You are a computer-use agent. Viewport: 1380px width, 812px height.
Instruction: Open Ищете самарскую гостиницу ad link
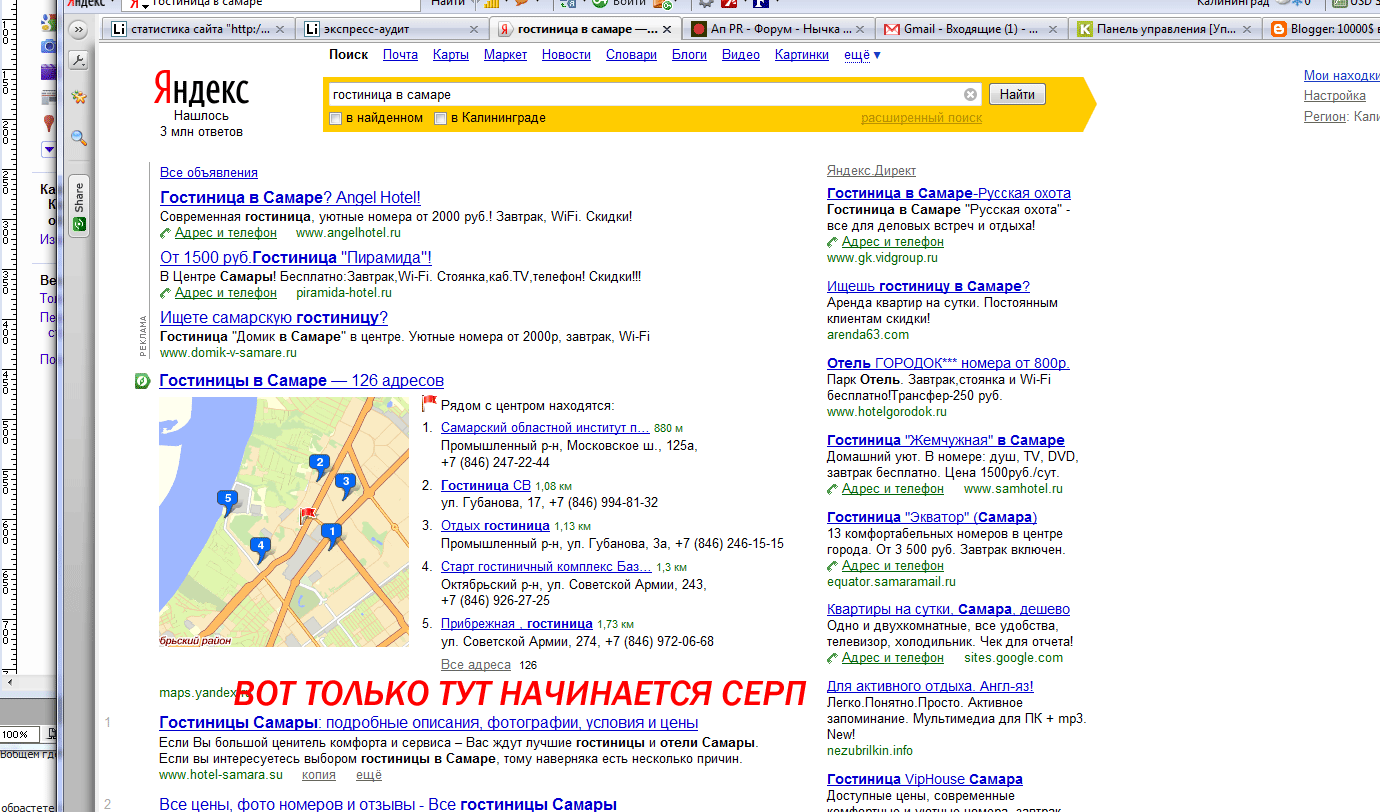(x=274, y=318)
